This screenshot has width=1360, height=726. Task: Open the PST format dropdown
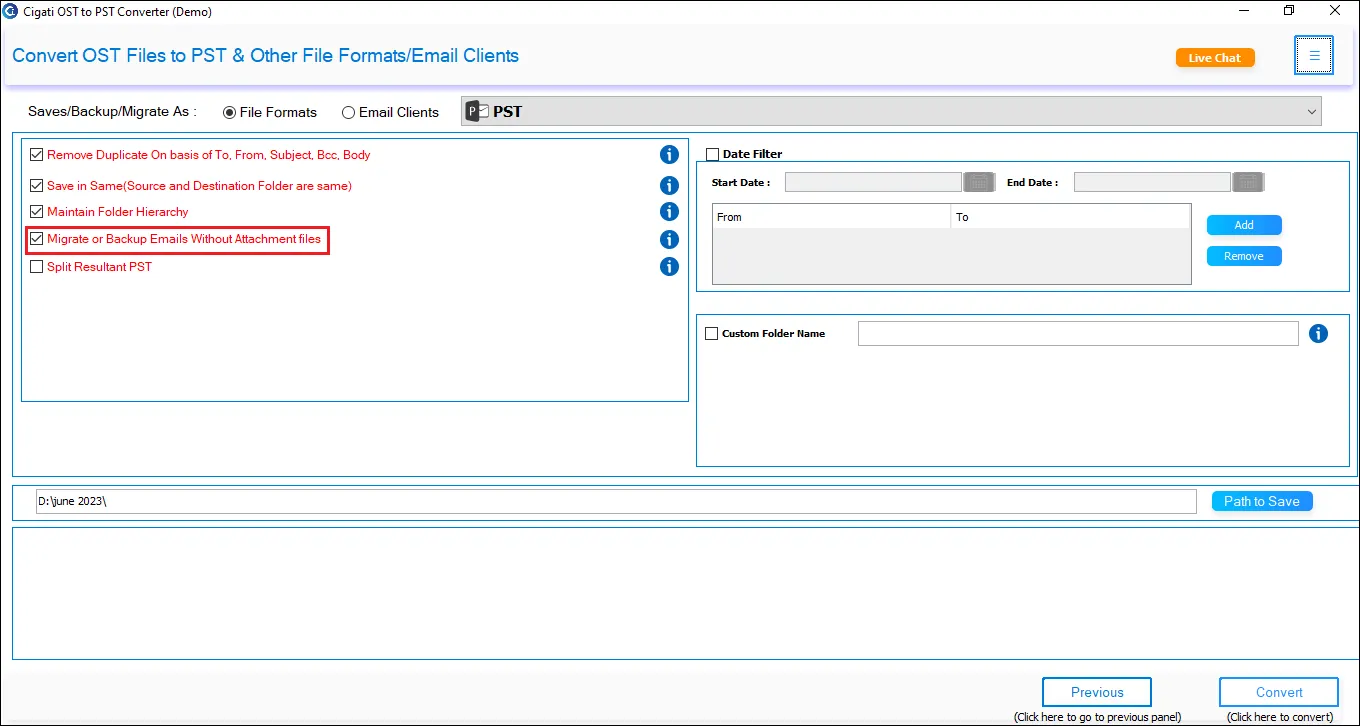click(x=891, y=111)
